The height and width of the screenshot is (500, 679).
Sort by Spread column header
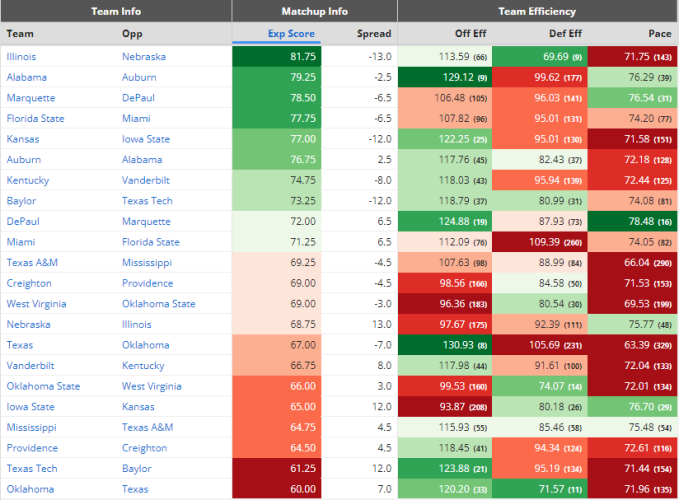tap(374, 33)
